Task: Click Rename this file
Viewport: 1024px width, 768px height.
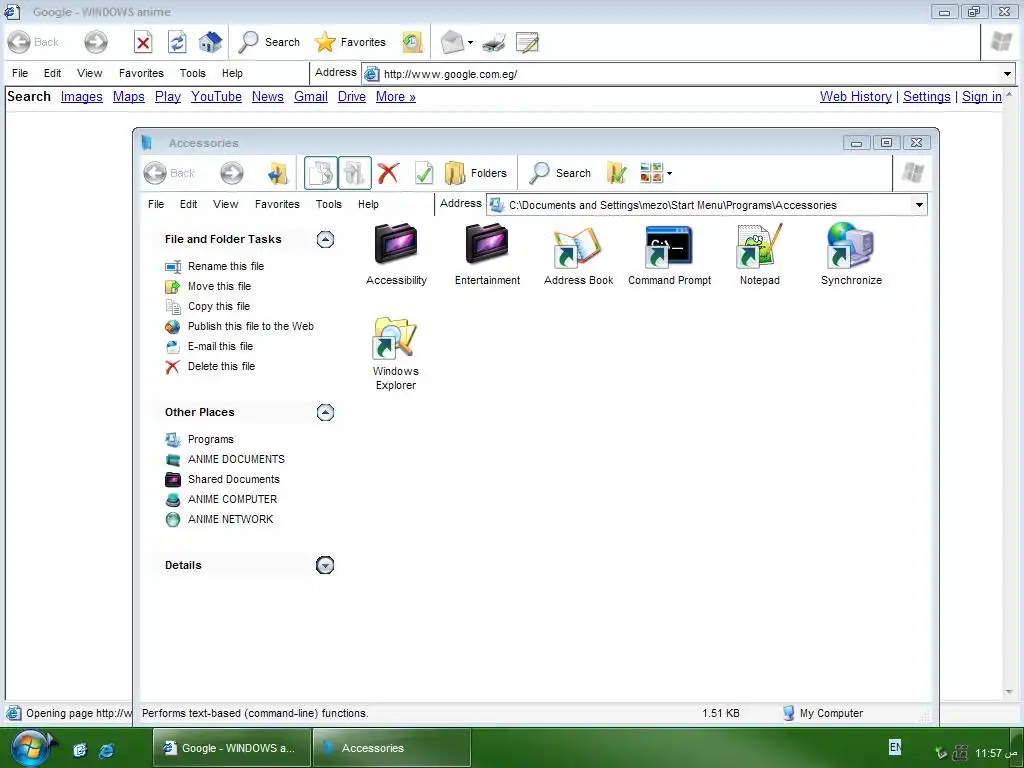Action: coord(225,266)
